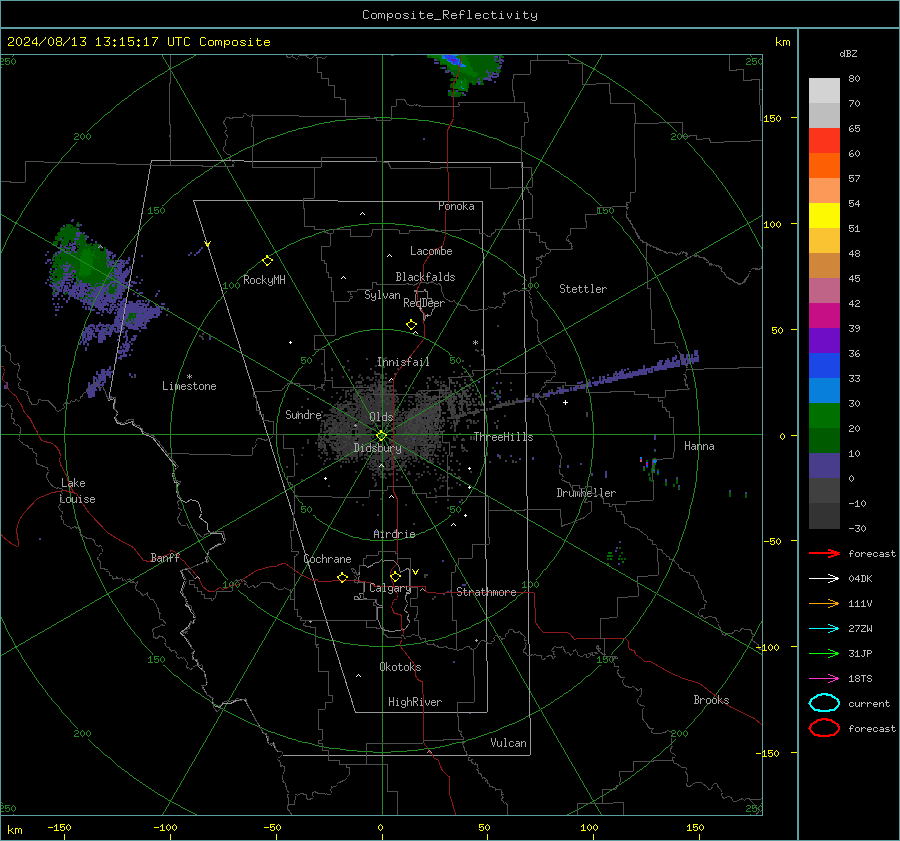This screenshot has height=841, width=900.
Task: Click the Calgary city label
Action: [x=390, y=588]
